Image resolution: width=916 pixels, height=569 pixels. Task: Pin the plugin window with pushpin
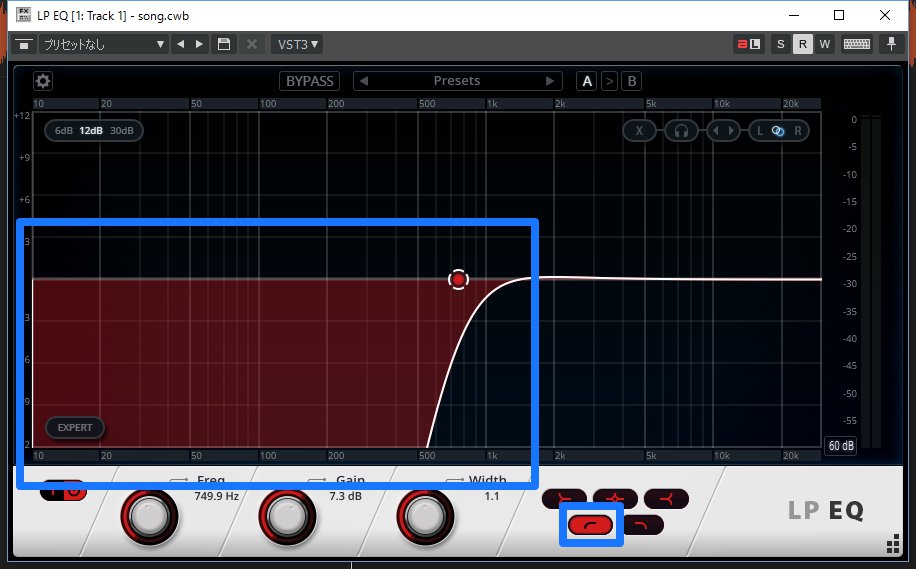(x=891, y=44)
